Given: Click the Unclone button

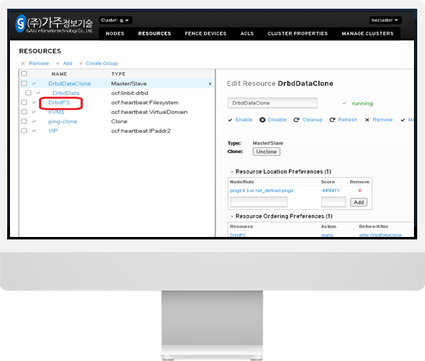Looking at the screenshot, I should (x=266, y=152).
